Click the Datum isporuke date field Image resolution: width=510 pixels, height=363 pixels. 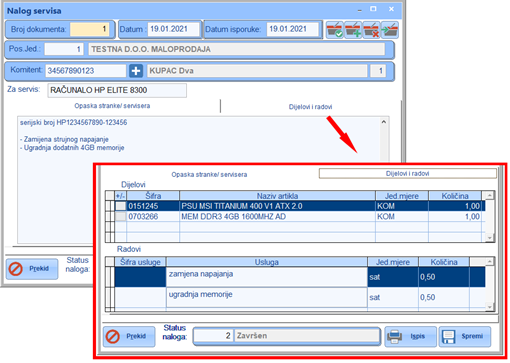[293, 29]
